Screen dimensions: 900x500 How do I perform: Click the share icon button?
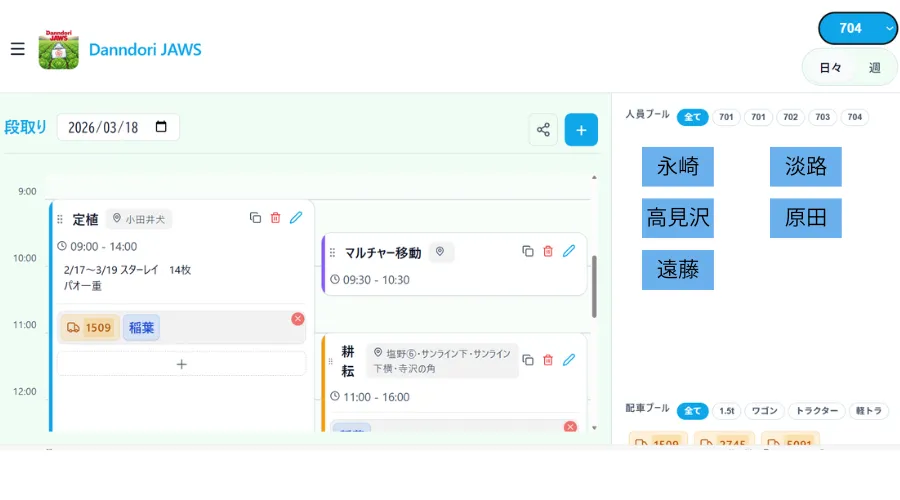[x=543, y=130]
